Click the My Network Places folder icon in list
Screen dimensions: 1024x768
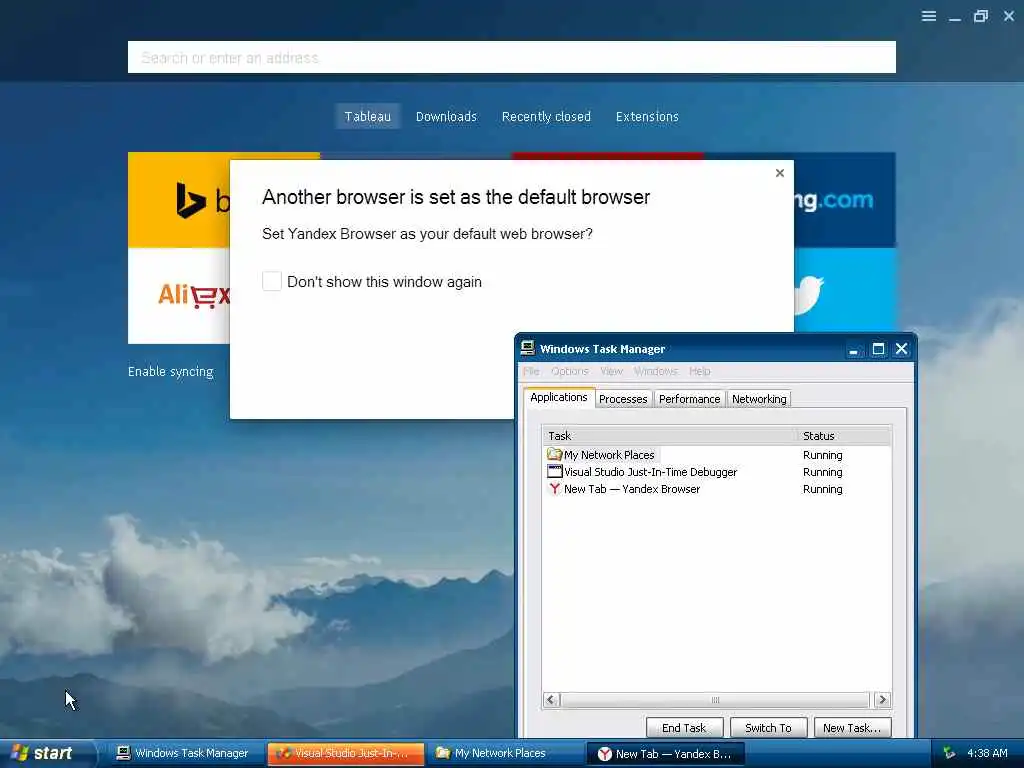tap(554, 454)
